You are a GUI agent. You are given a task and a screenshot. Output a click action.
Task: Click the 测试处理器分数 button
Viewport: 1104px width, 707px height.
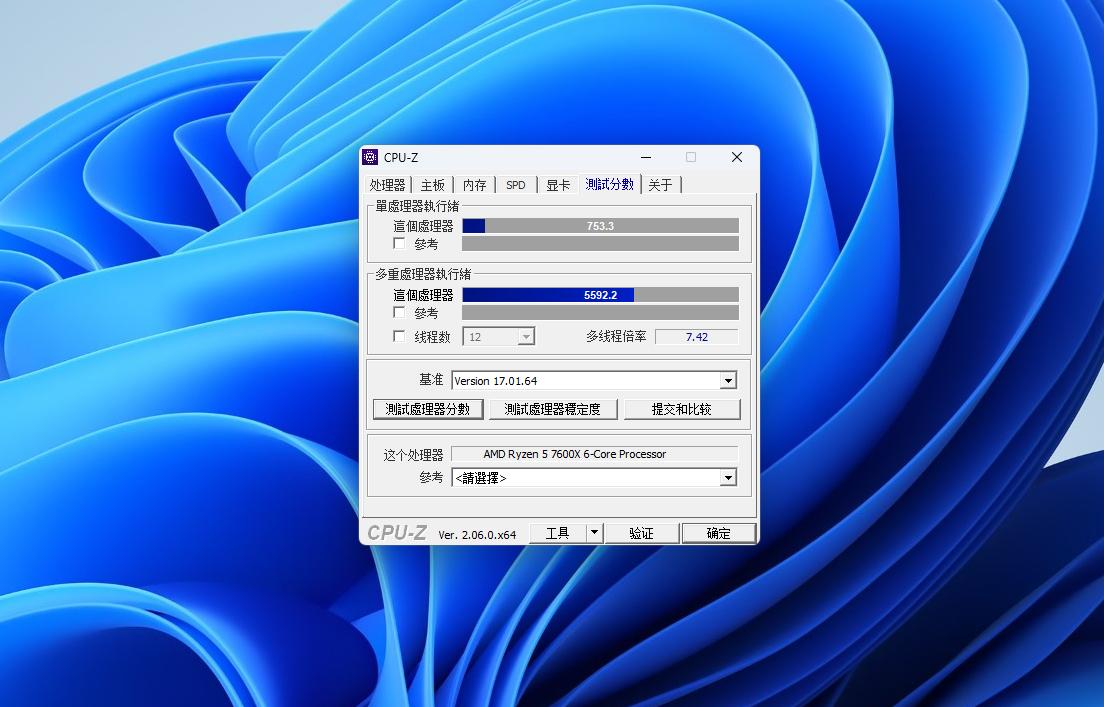pos(428,409)
